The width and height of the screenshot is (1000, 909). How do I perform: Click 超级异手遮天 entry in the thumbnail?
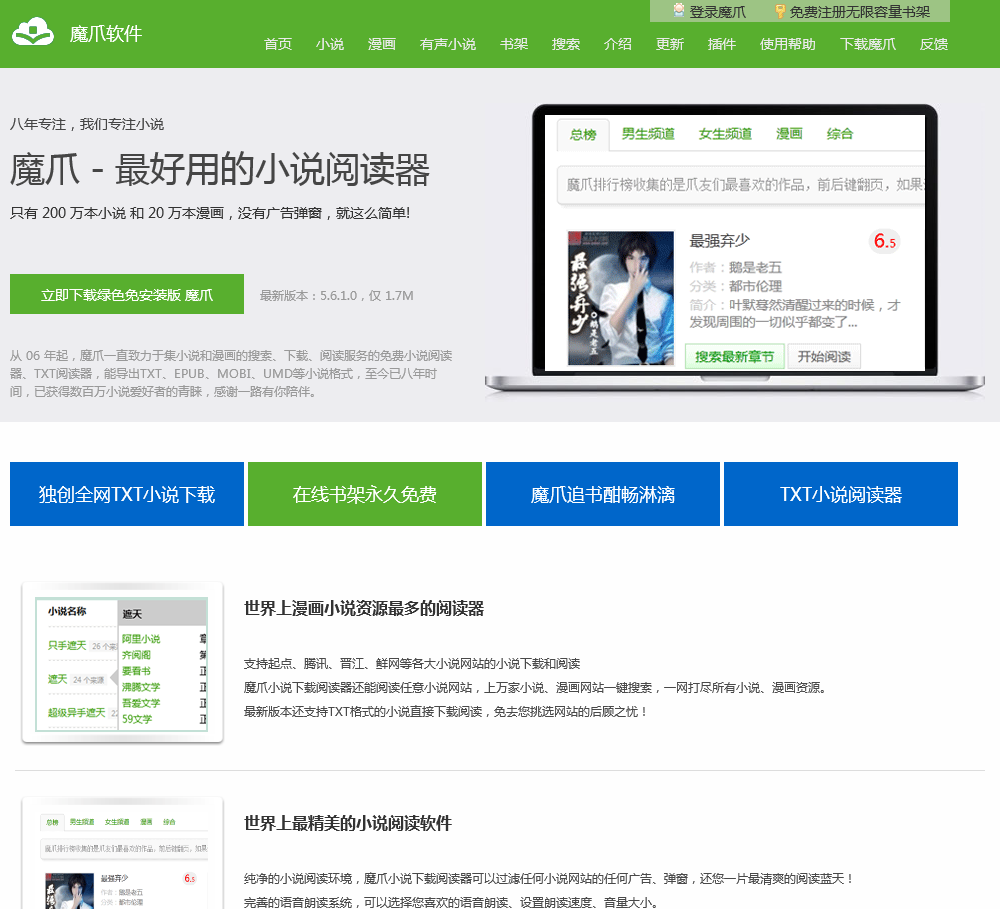77,713
